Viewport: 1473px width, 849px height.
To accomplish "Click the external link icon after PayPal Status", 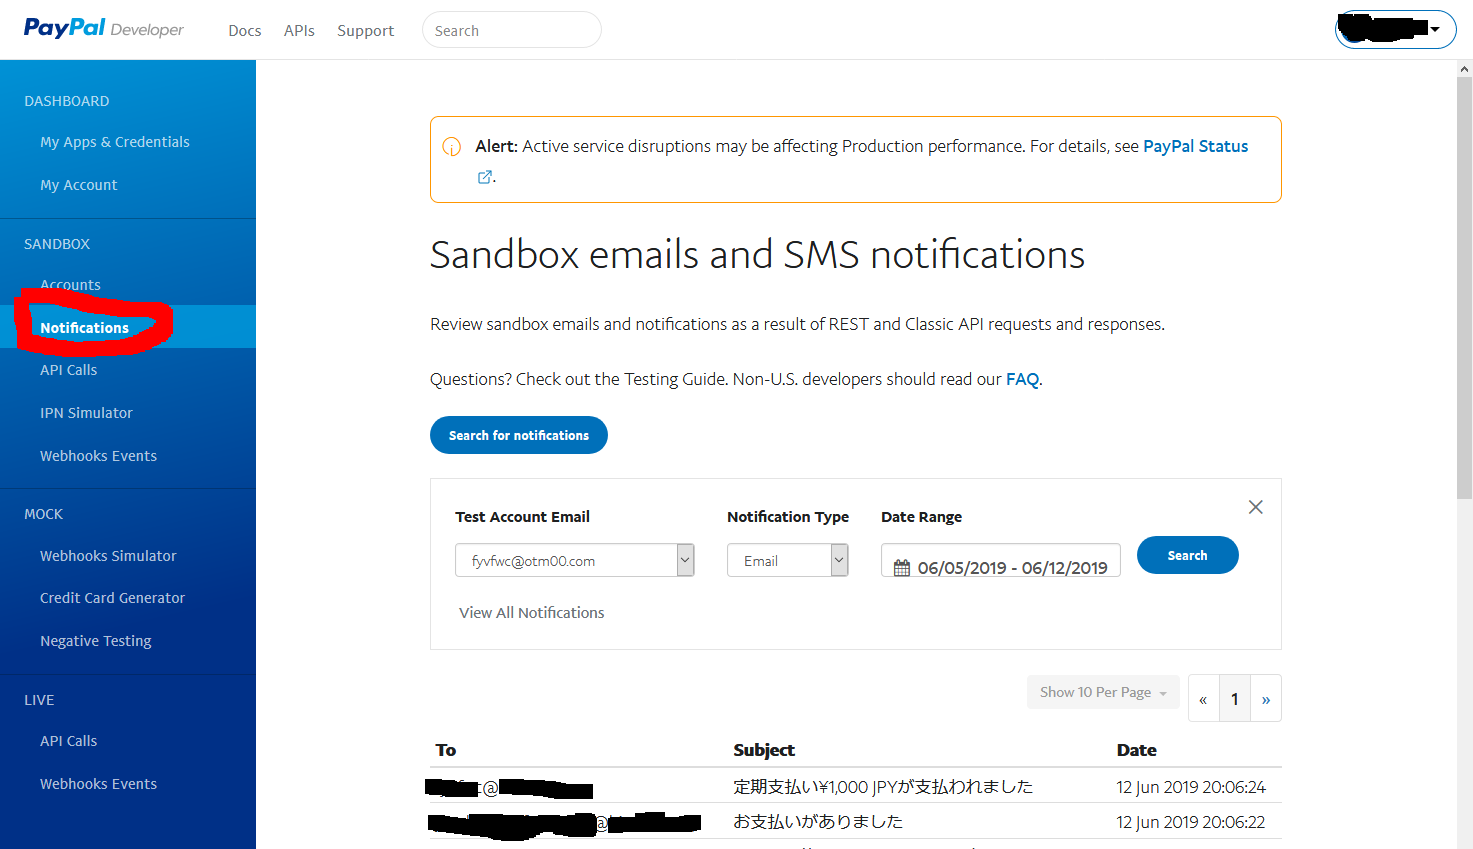I will (x=485, y=177).
